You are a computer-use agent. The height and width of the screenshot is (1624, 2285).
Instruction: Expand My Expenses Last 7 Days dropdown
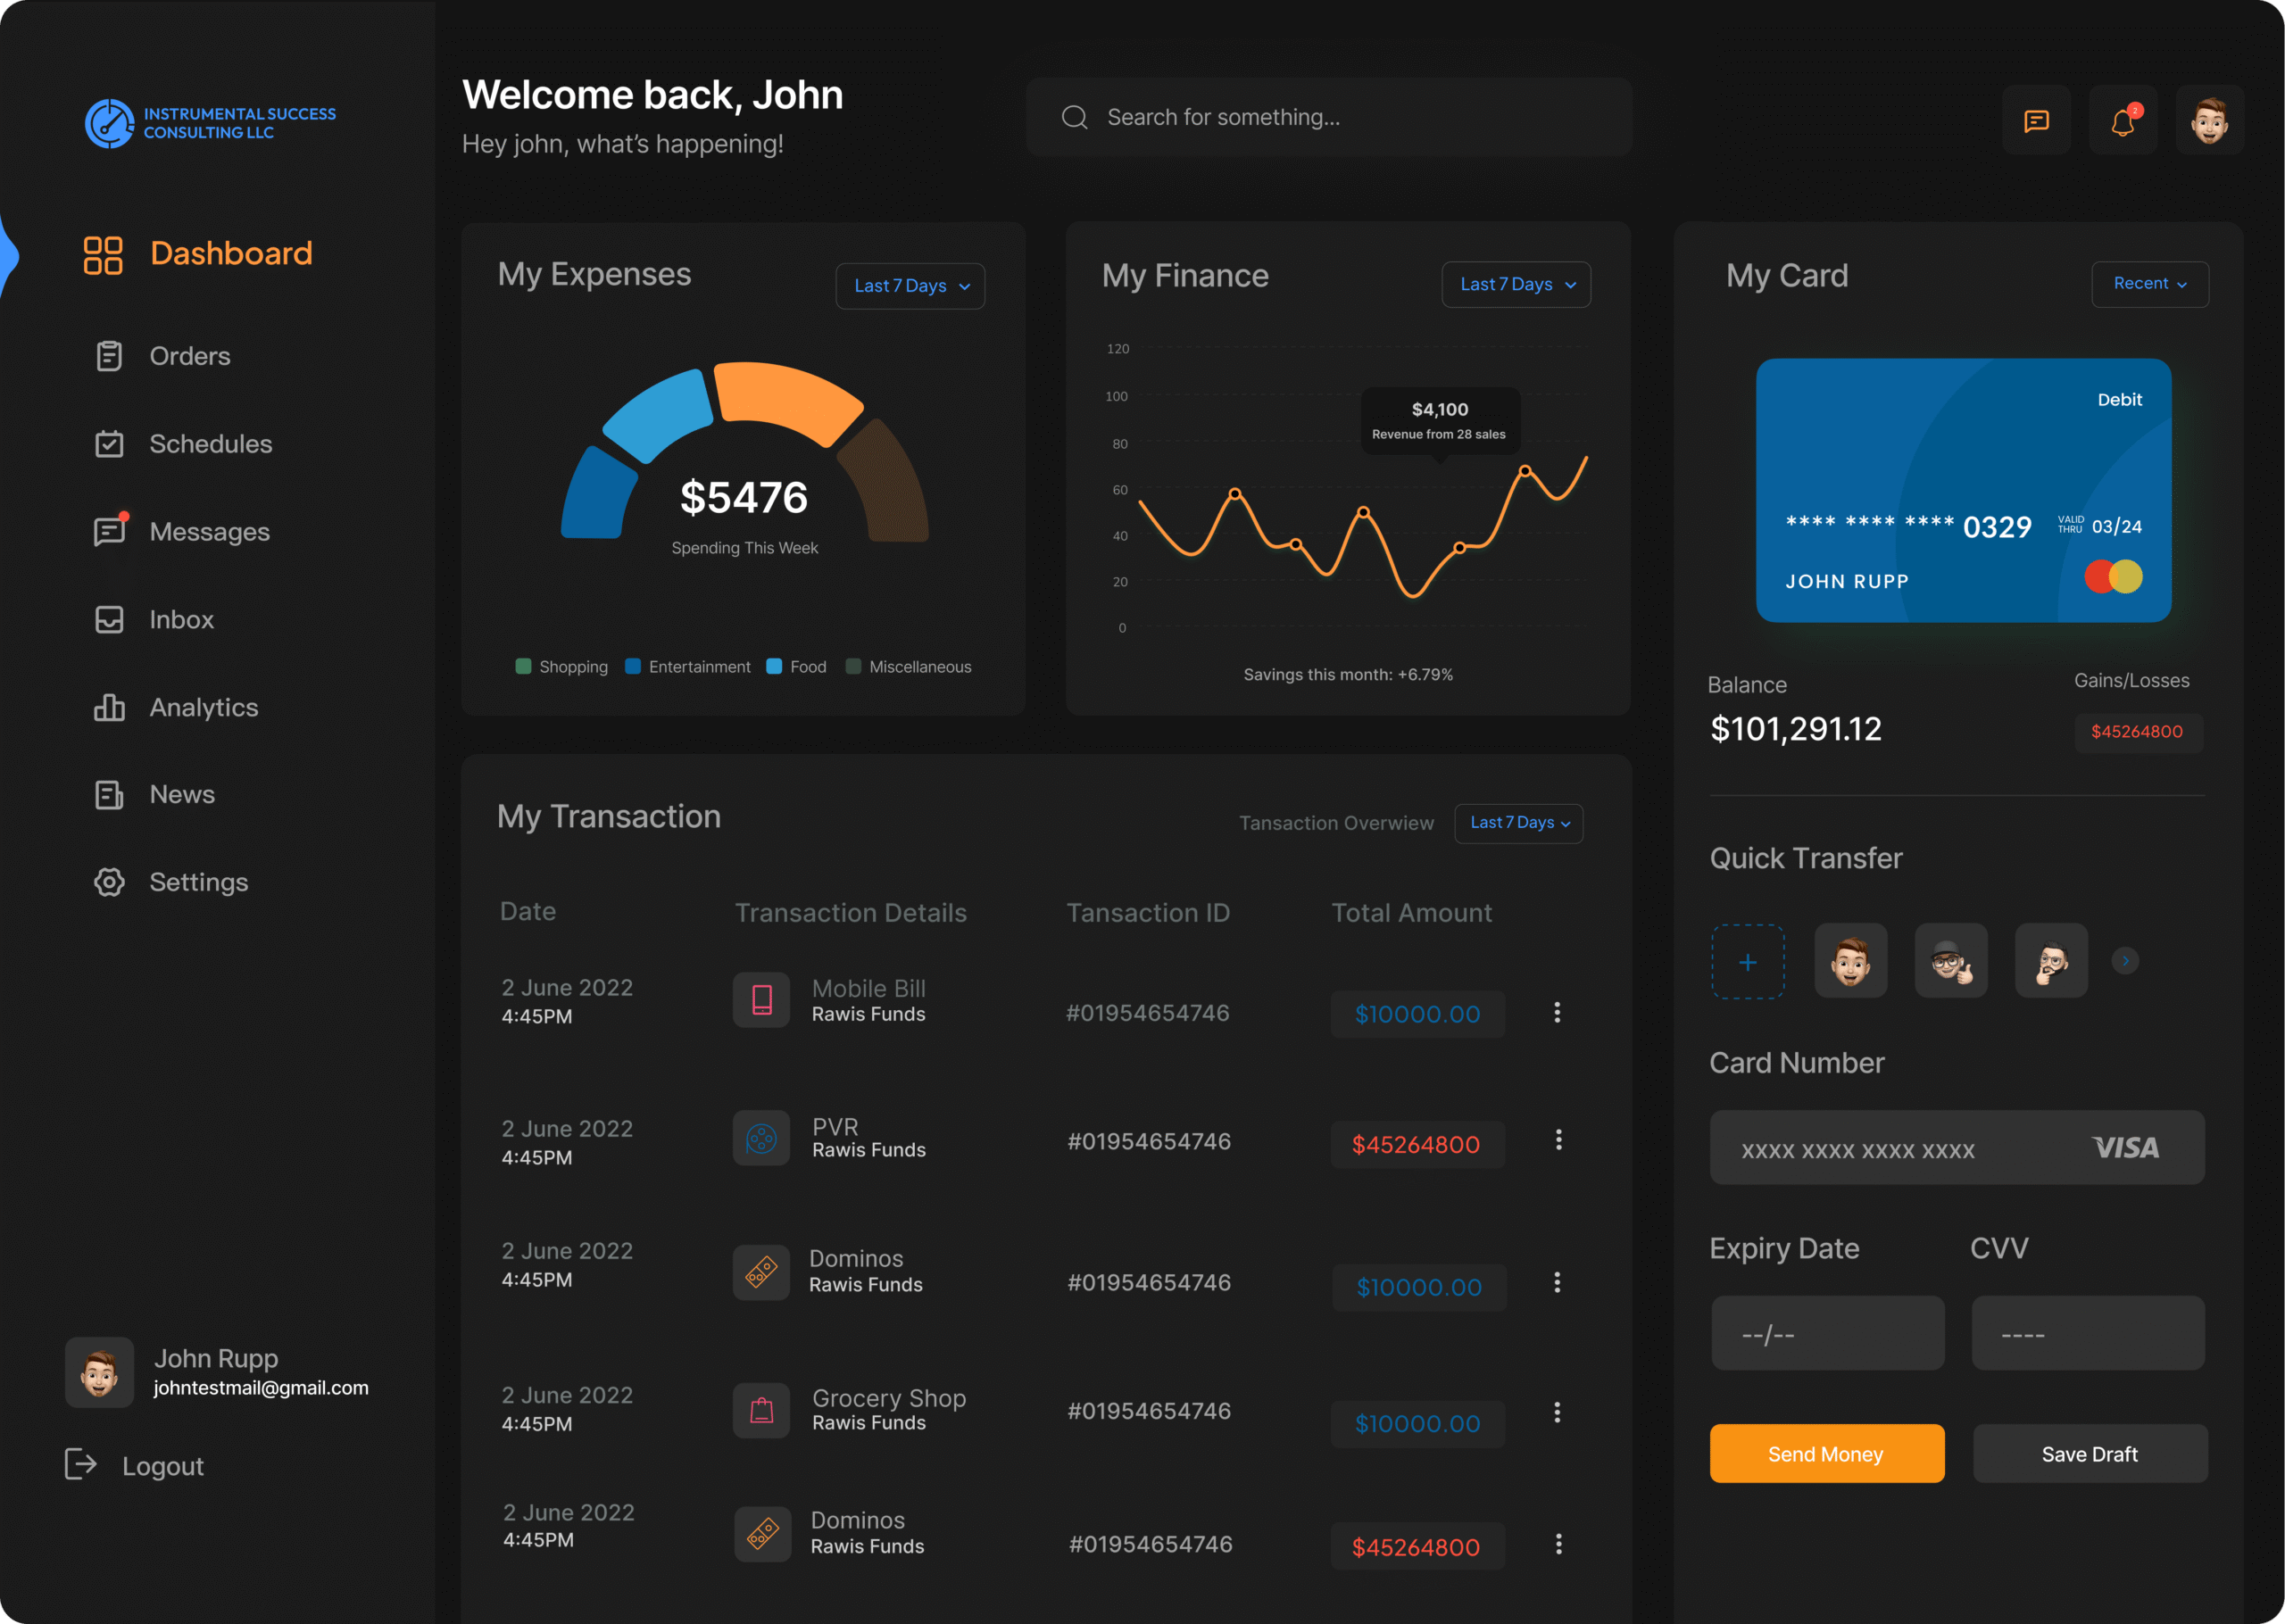click(910, 286)
